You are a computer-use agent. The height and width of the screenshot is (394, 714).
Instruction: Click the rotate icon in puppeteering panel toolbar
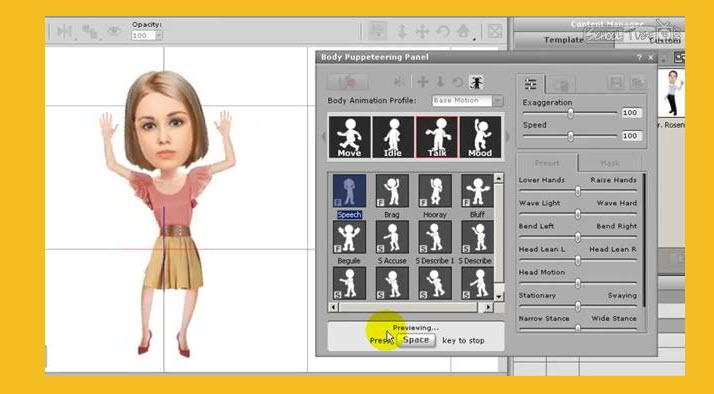[x=458, y=82]
